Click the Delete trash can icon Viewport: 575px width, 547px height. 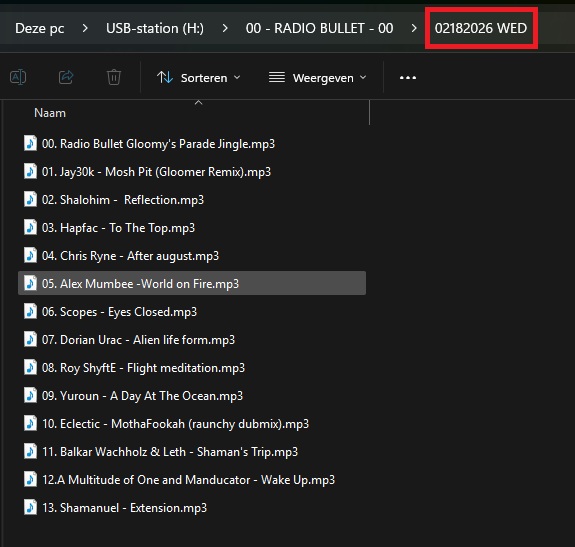point(114,77)
